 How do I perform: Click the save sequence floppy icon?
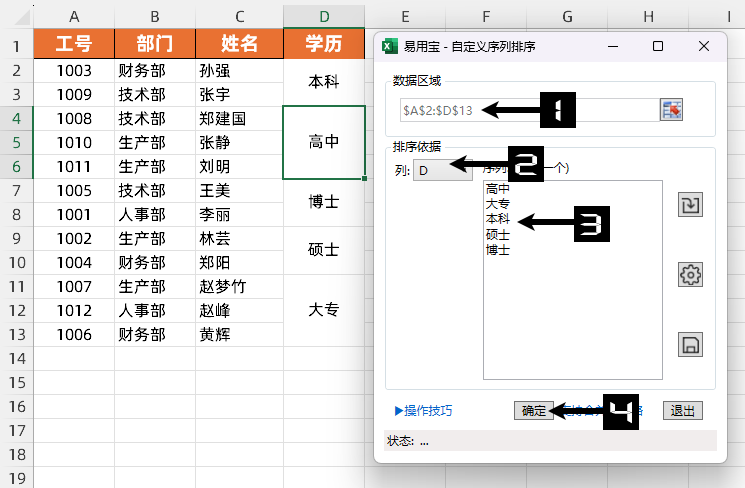pos(690,344)
